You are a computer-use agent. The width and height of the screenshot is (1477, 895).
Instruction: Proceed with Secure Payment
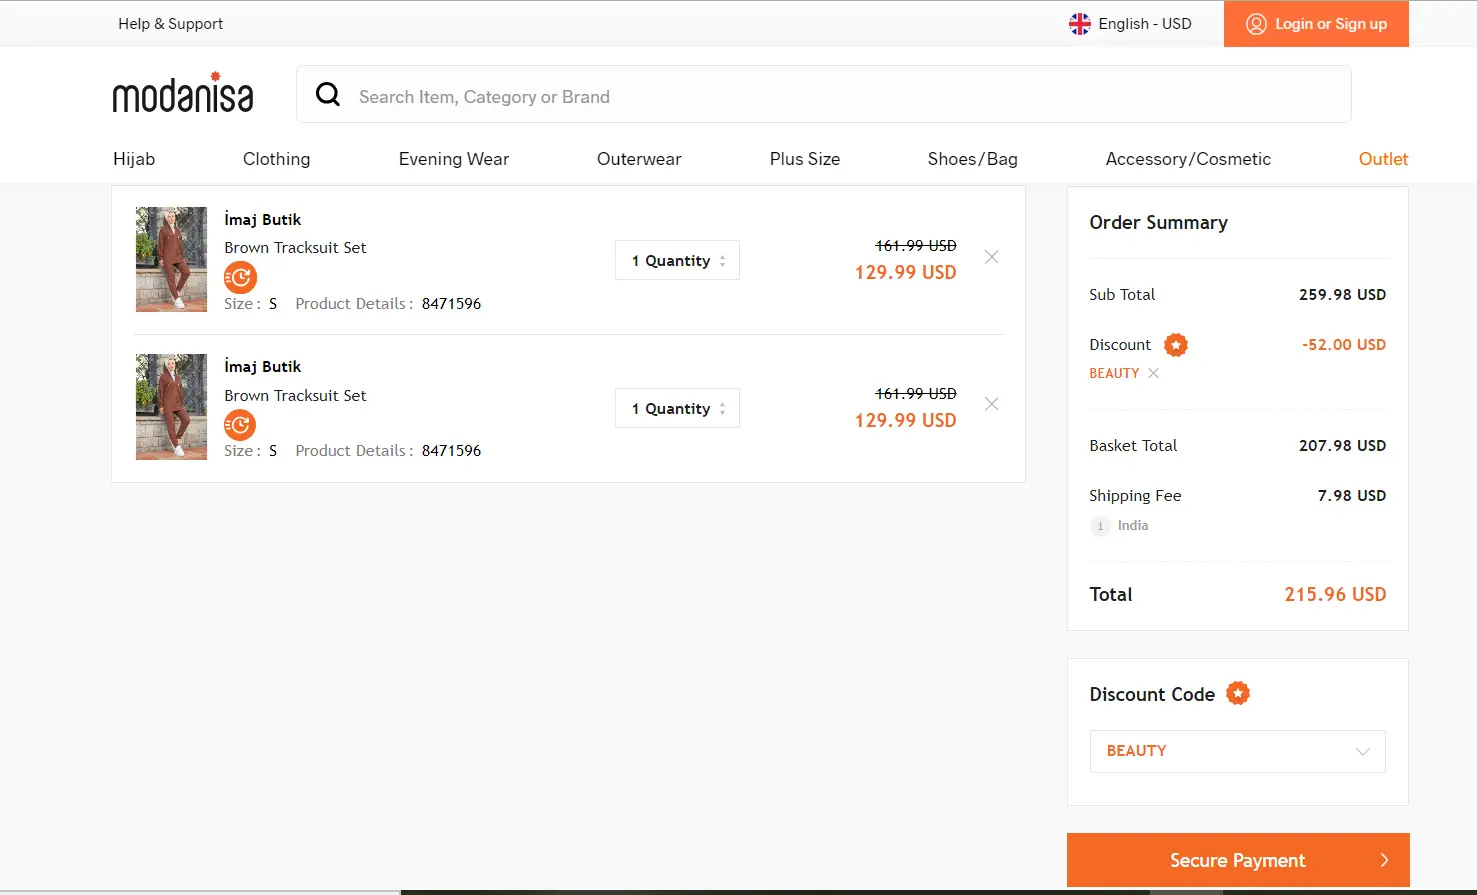click(1238, 860)
